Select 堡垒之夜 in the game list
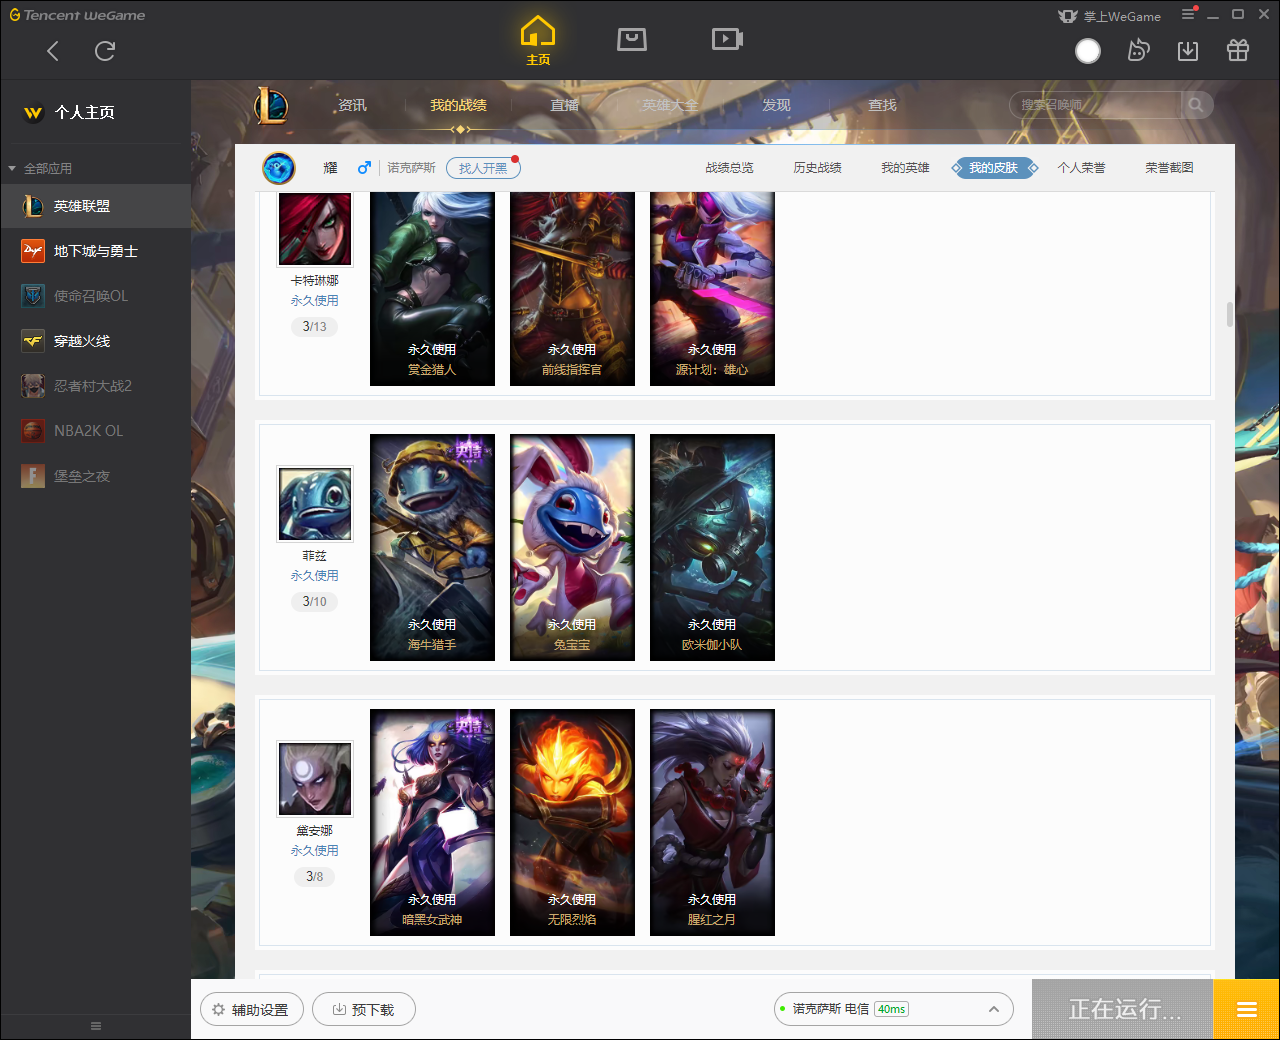This screenshot has width=1280, height=1040. click(x=95, y=476)
